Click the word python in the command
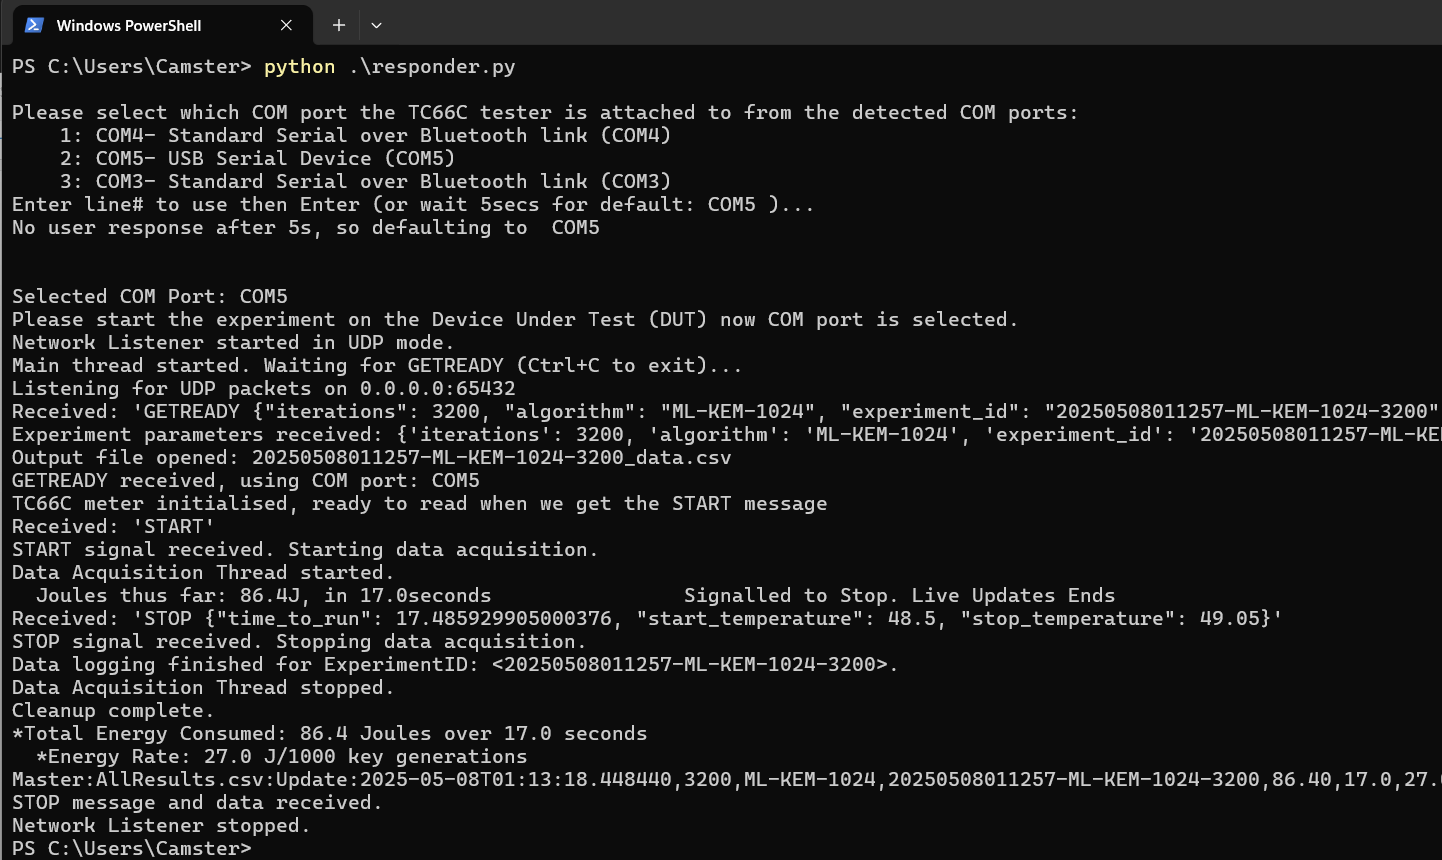Viewport: 1442px width, 860px height. 299,67
